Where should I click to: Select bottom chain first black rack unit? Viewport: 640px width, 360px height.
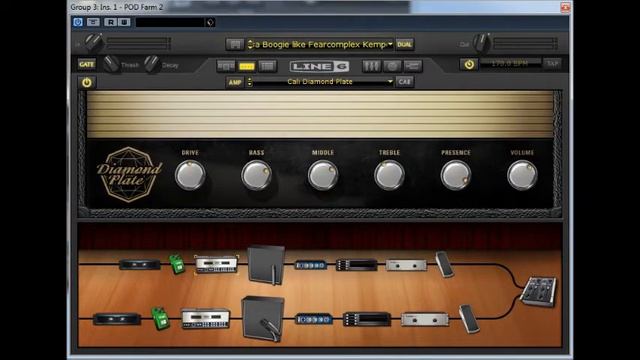(x=117, y=319)
